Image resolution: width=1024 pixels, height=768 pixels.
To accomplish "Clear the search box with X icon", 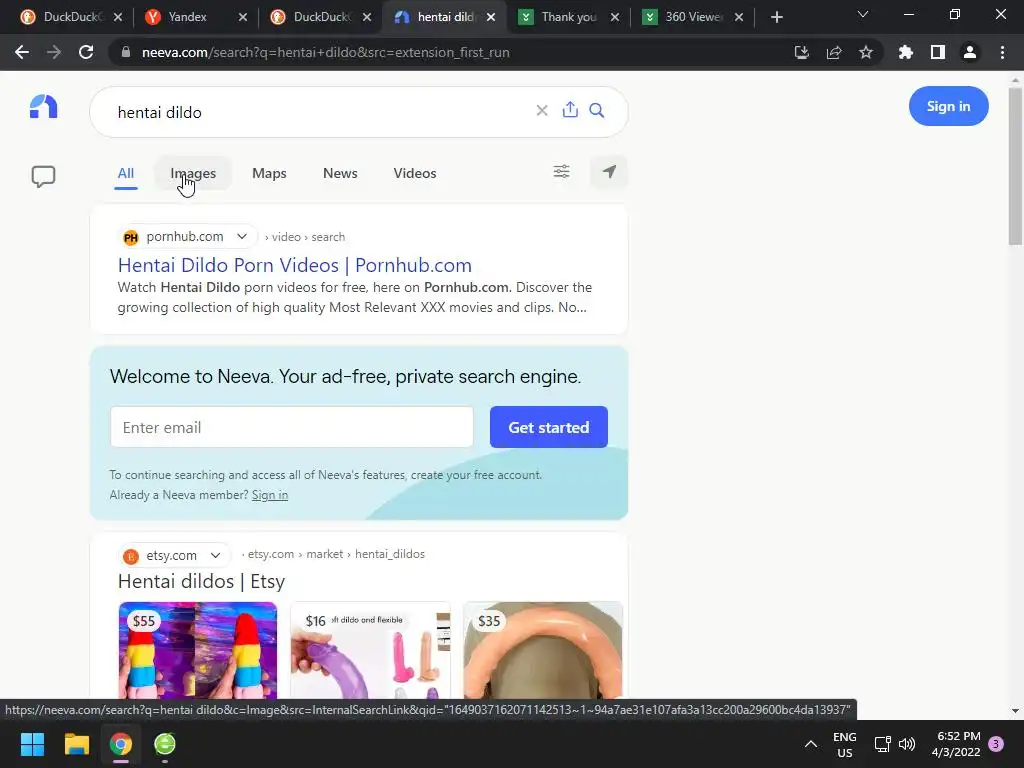I will (x=541, y=110).
